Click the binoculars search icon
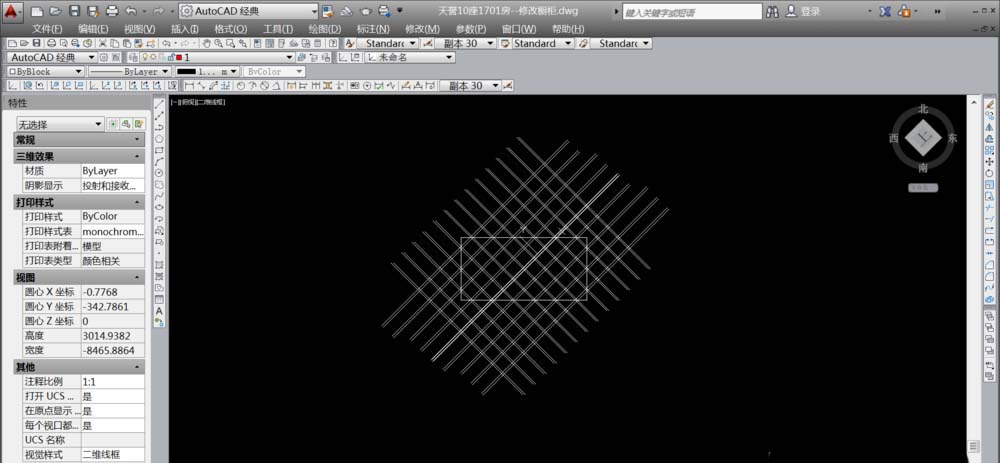The height and width of the screenshot is (463, 1000). 772,11
